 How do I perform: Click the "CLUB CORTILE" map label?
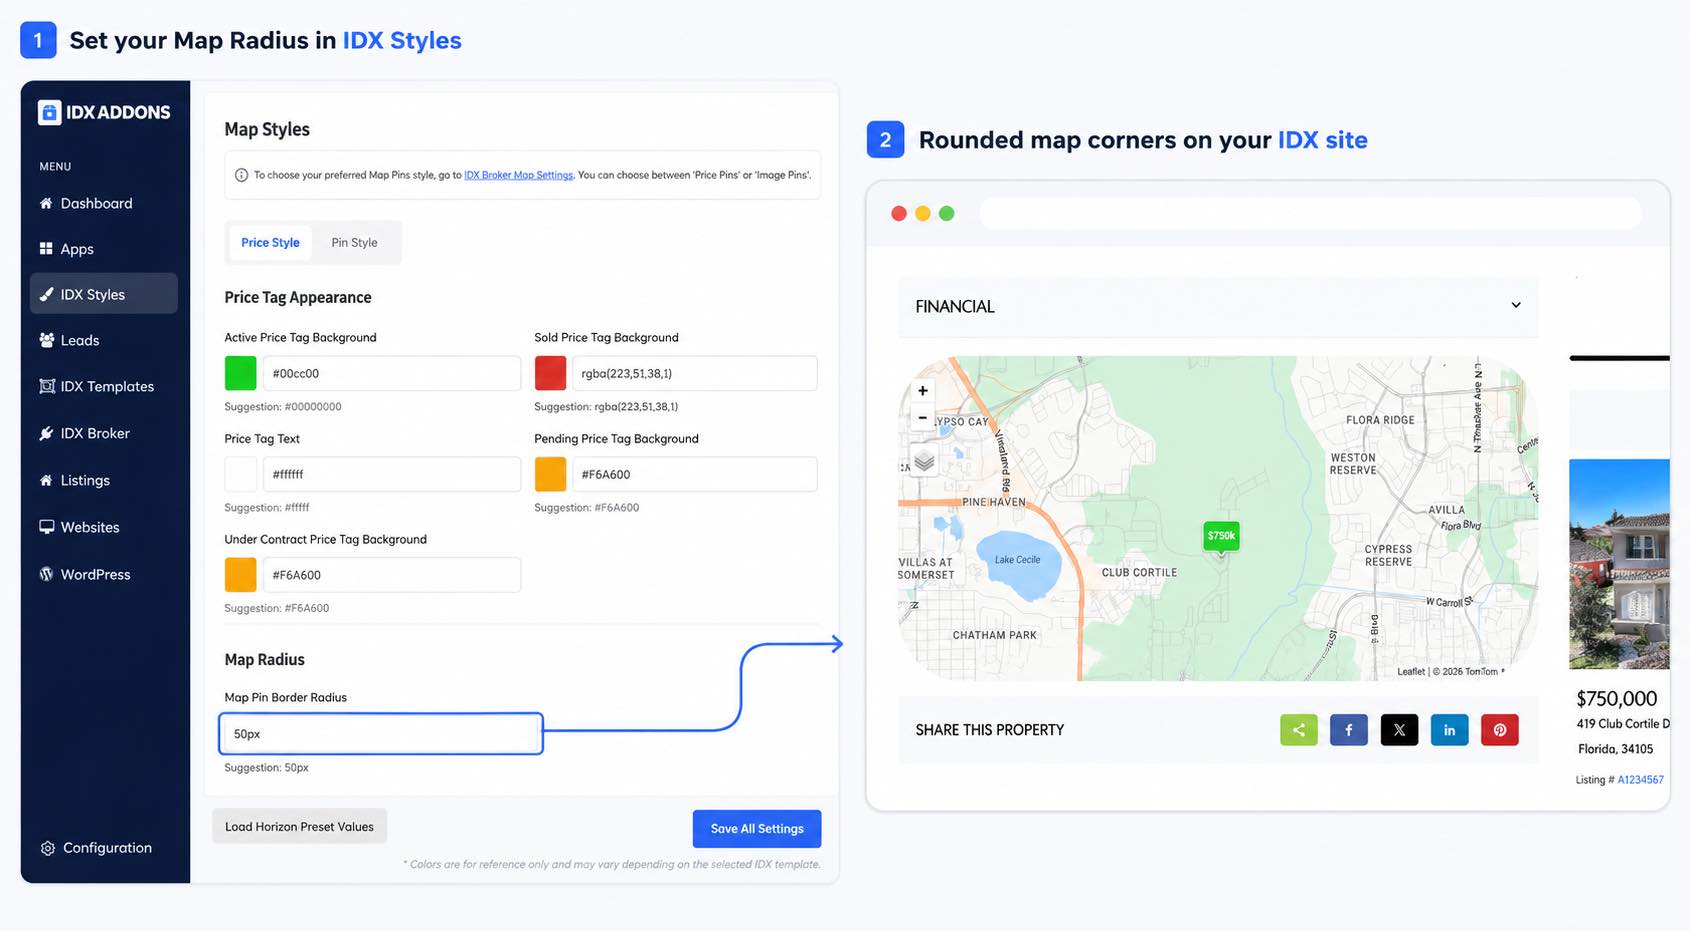point(1139,573)
